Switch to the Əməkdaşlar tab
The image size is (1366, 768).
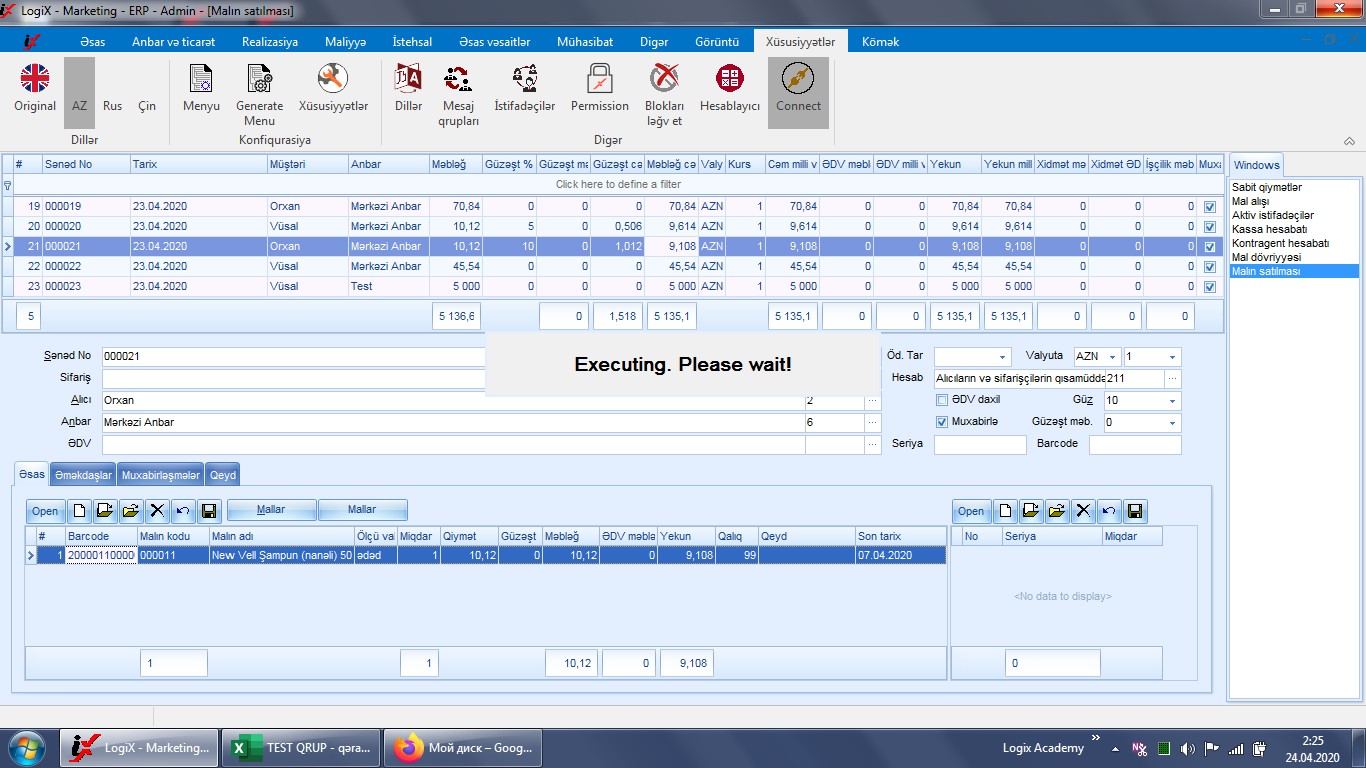83,475
